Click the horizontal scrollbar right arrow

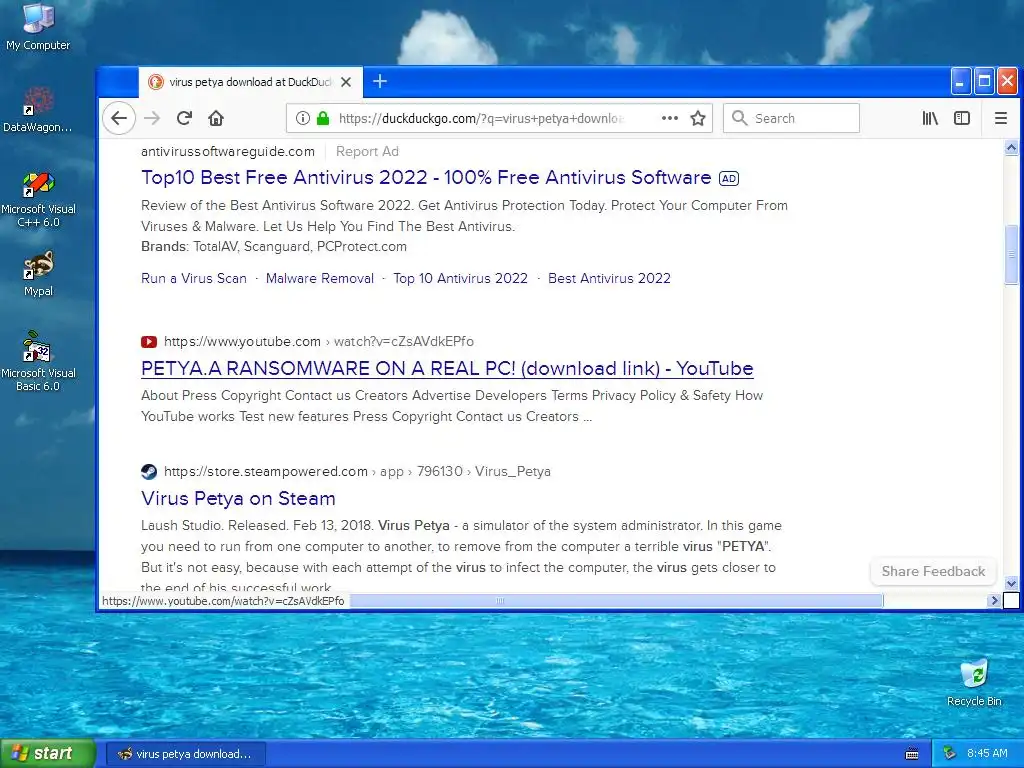click(x=995, y=600)
